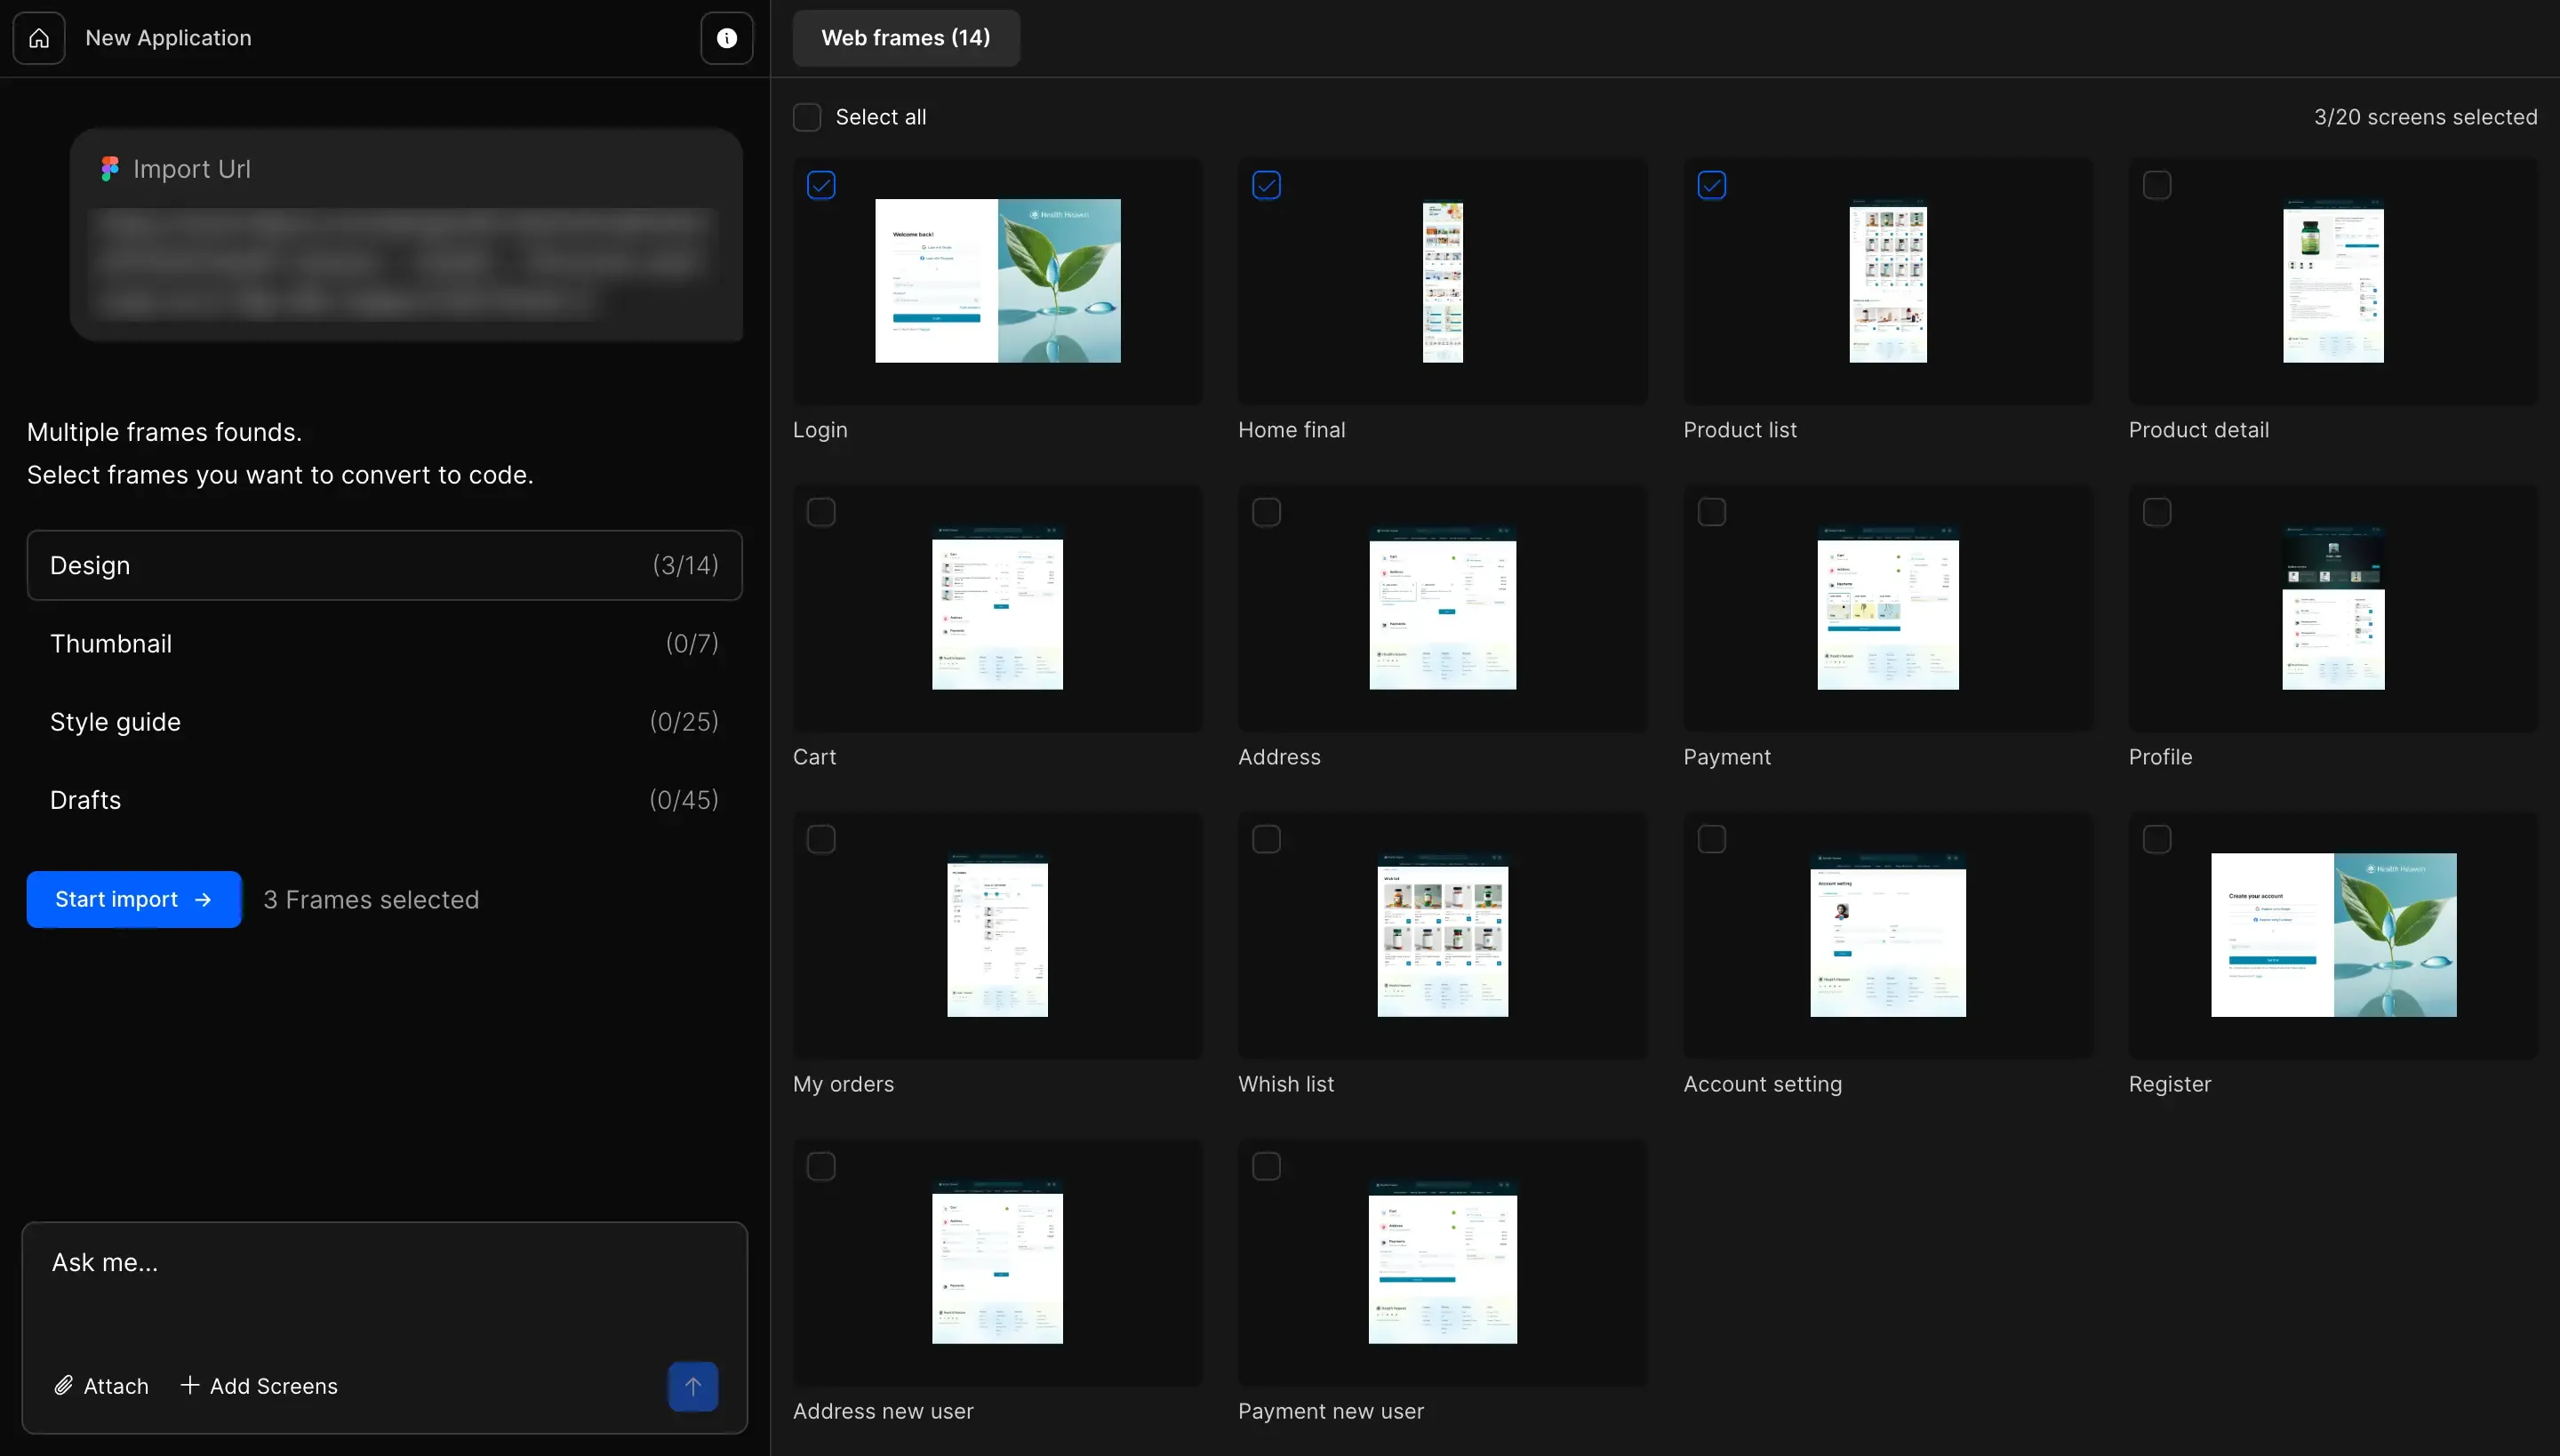The width and height of the screenshot is (2560, 1456).
Task: Check the Account setting frame checkbox
Action: point(1712,839)
